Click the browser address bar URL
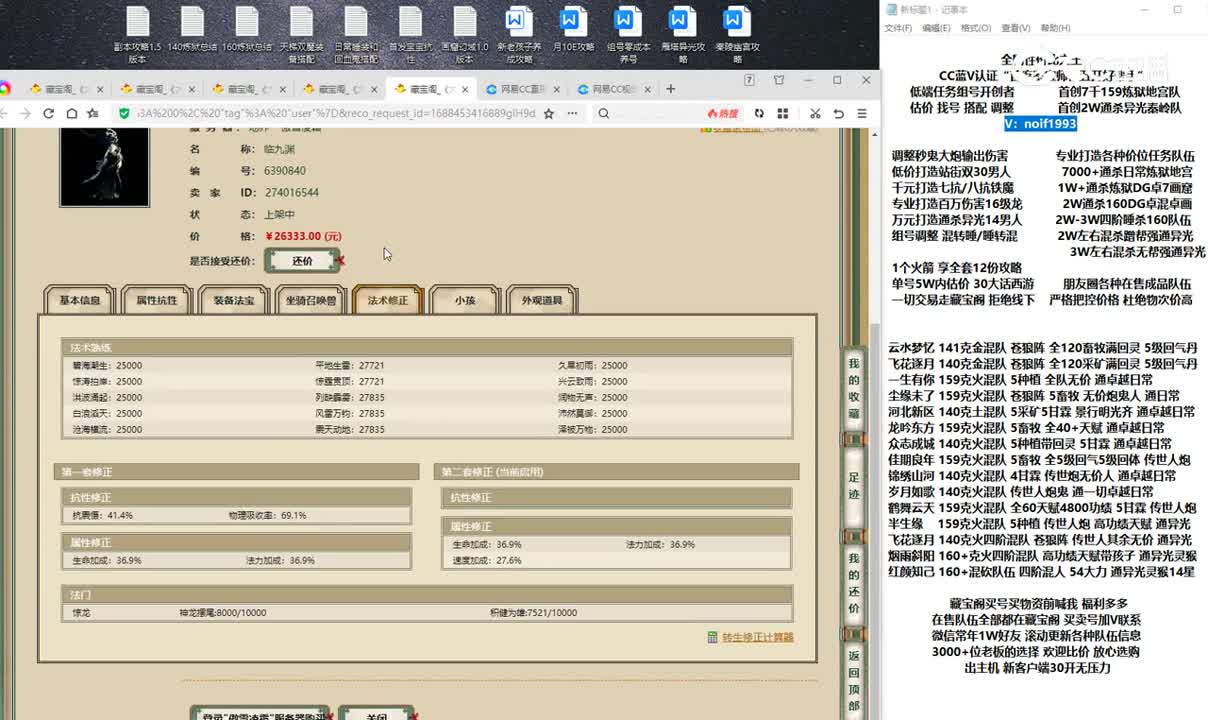The height and width of the screenshot is (720, 1208). 336,114
